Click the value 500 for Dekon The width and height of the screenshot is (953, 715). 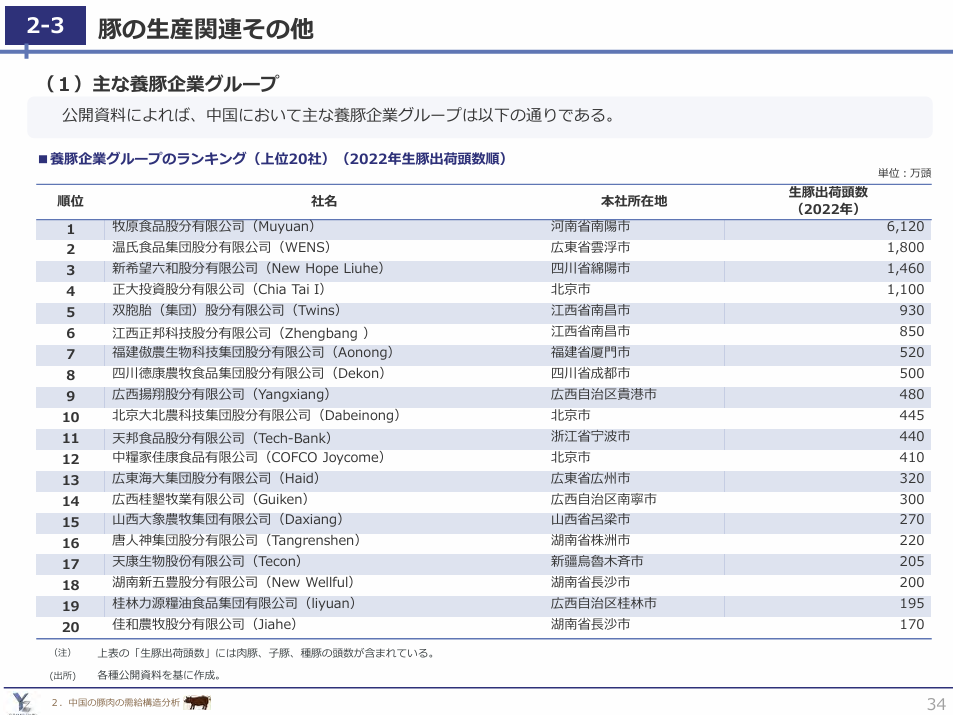tap(912, 373)
